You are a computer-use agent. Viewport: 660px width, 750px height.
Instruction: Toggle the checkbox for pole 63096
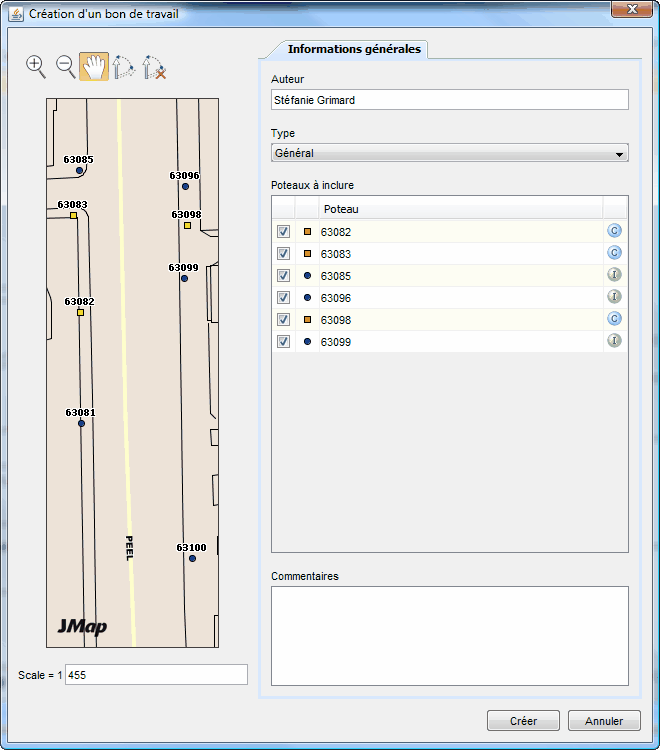(x=284, y=298)
